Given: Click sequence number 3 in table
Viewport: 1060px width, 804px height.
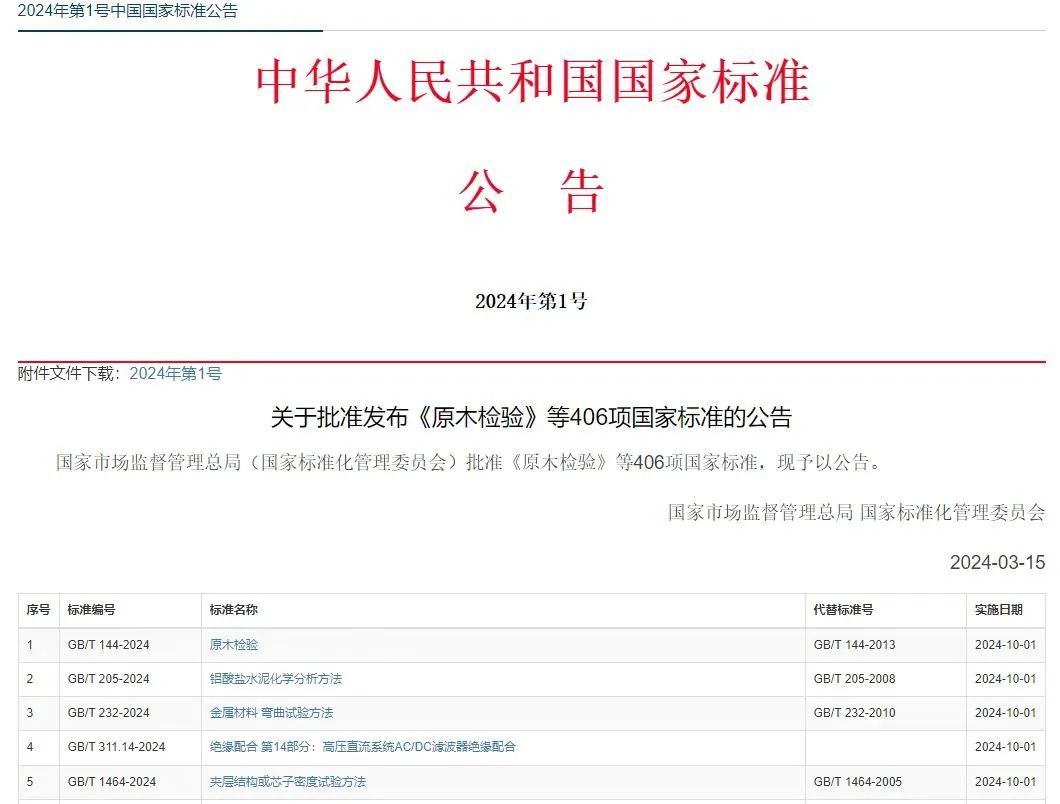Looking at the screenshot, I should [30, 713].
